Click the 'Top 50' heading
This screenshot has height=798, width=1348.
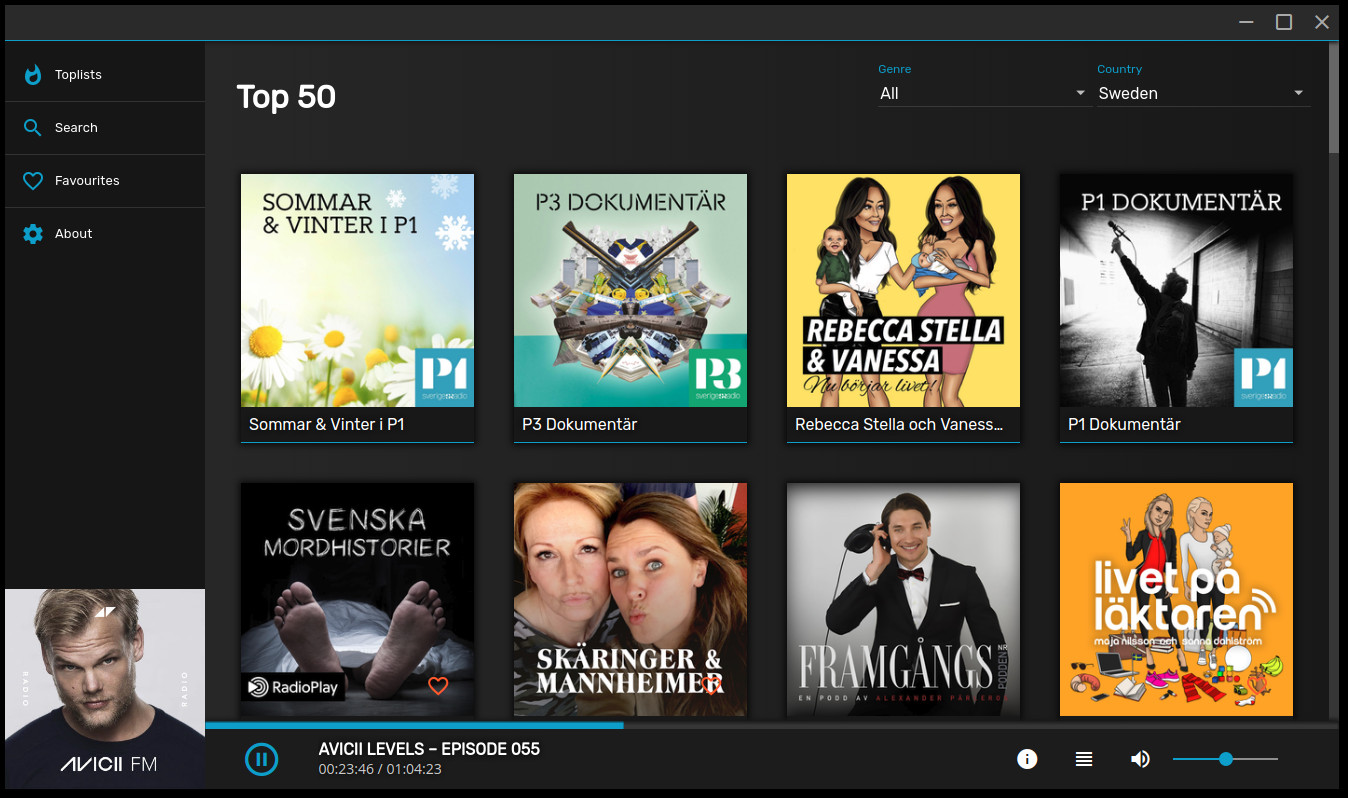coord(286,97)
